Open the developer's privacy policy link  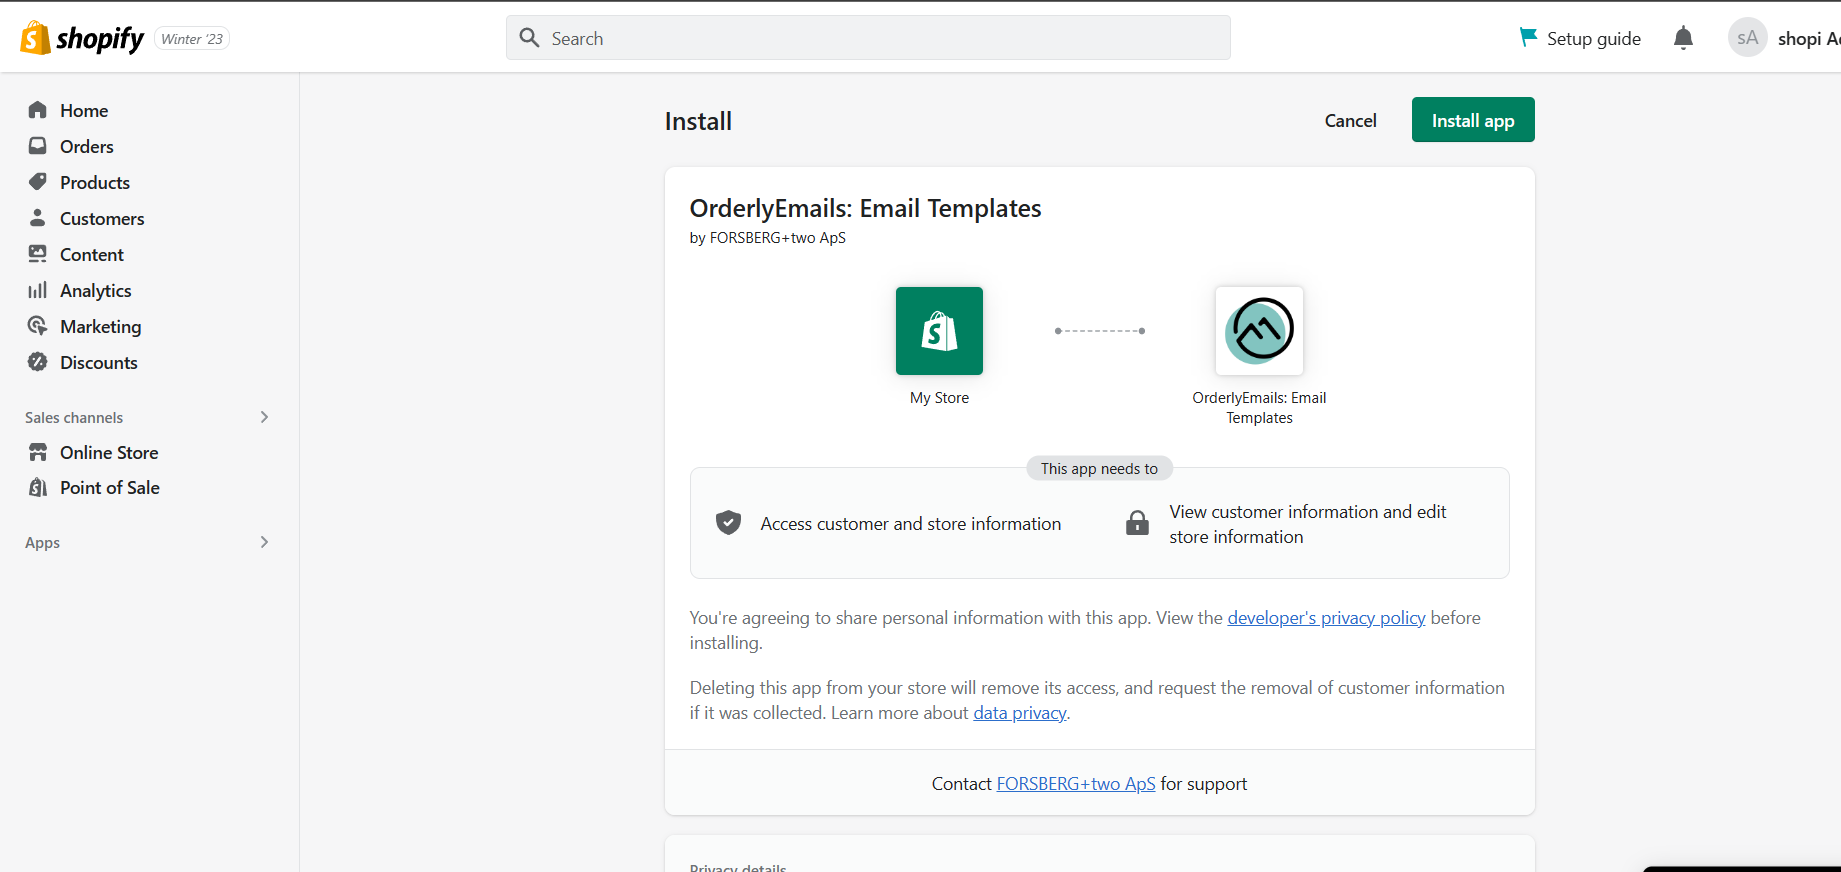(1326, 618)
